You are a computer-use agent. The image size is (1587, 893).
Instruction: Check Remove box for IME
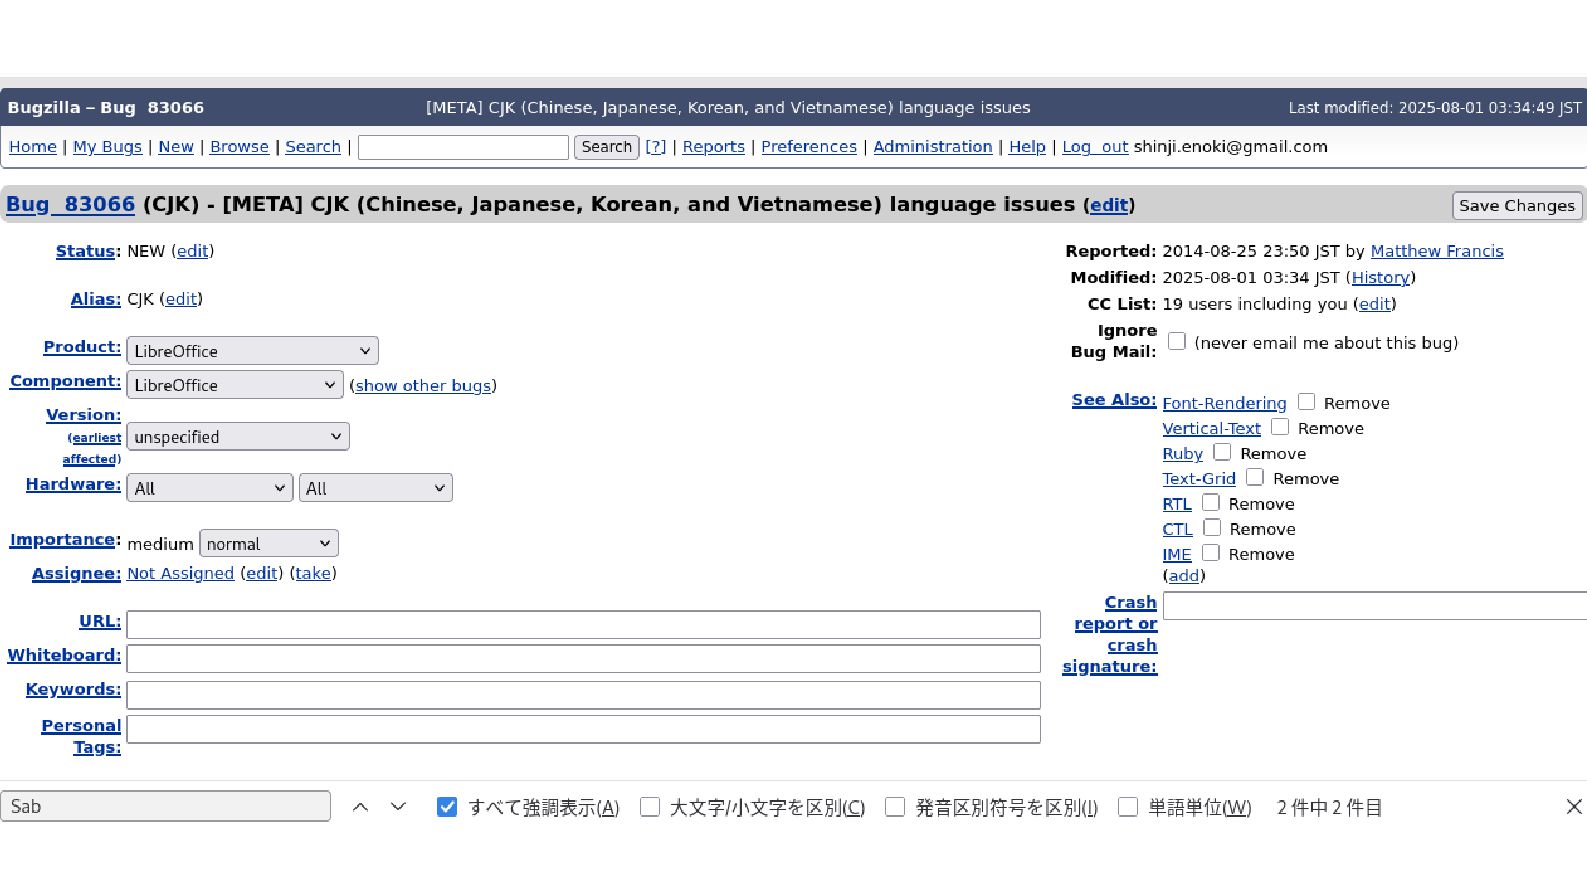pyautogui.click(x=1211, y=552)
